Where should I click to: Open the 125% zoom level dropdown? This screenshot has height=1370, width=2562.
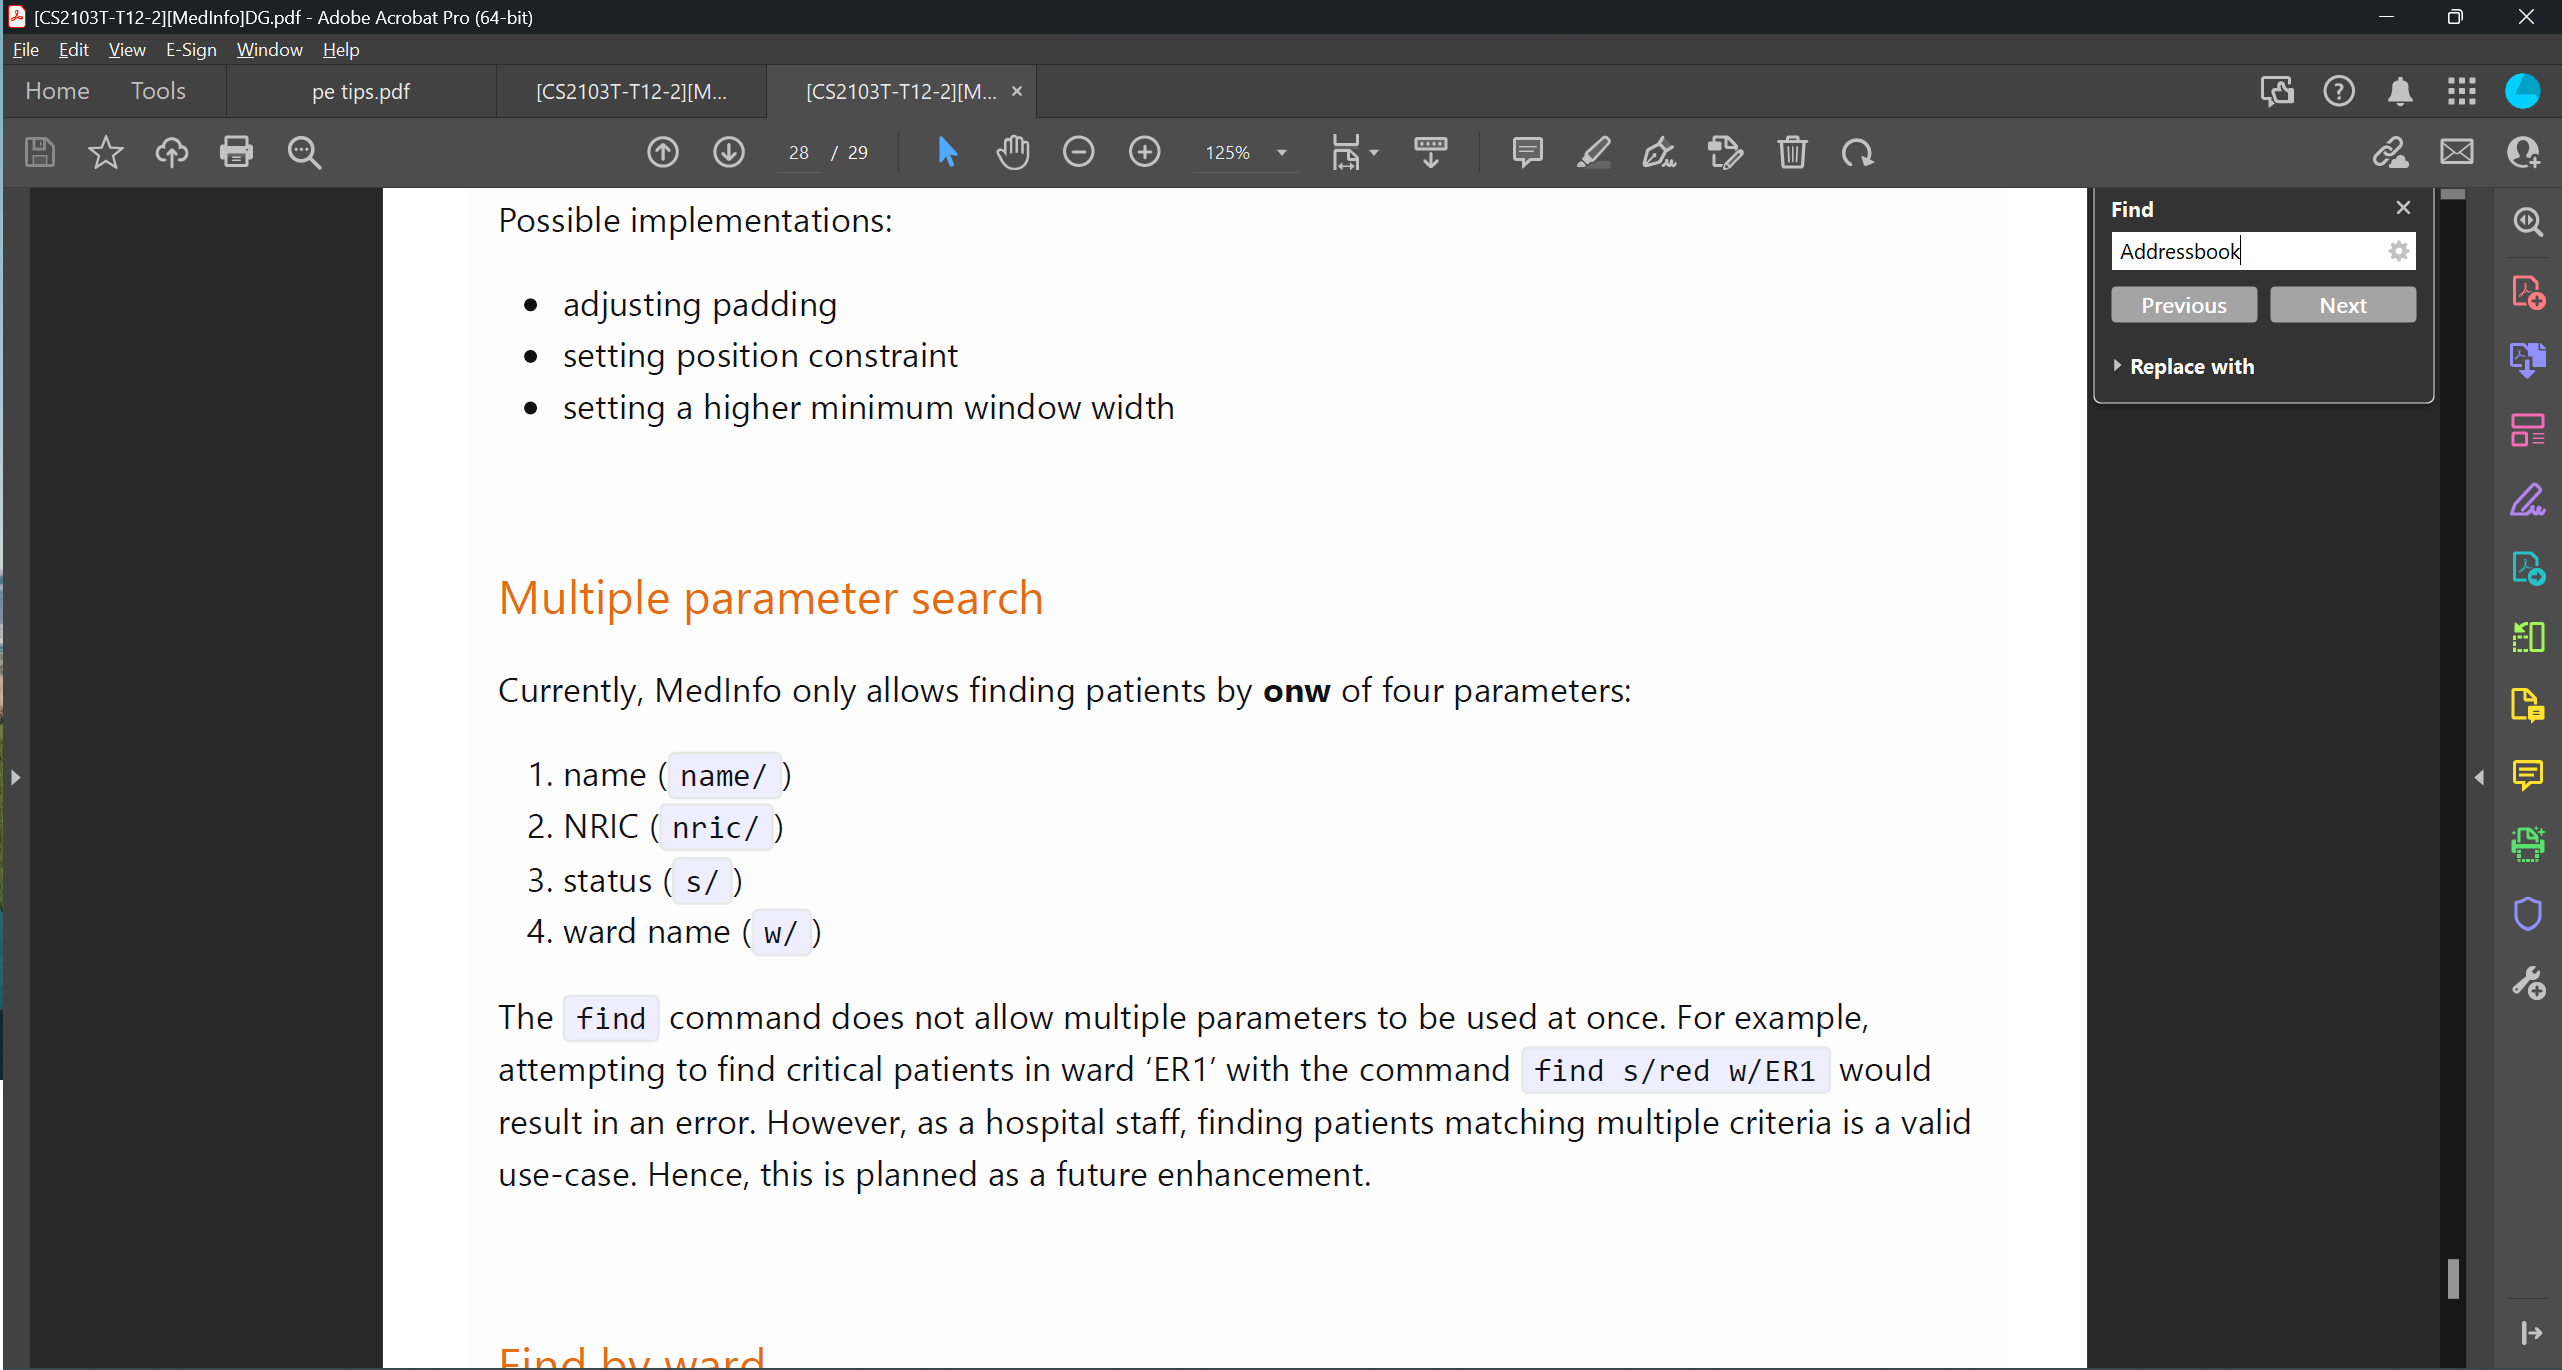pyautogui.click(x=1281, y=153)
